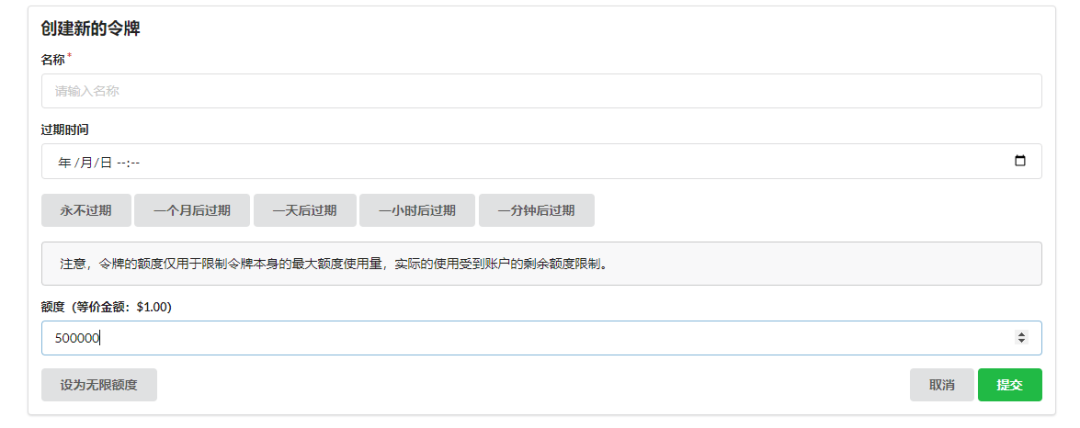This screenshot has height=428, width=1080.
Task: Open the calendar picker for expiration time
Action: click(x=1020, y=161)
